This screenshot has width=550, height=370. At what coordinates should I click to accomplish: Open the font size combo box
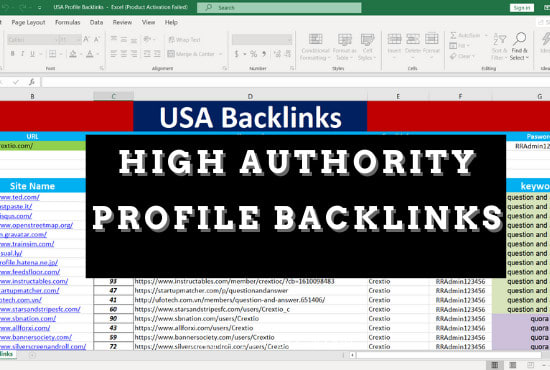point(70,40)
